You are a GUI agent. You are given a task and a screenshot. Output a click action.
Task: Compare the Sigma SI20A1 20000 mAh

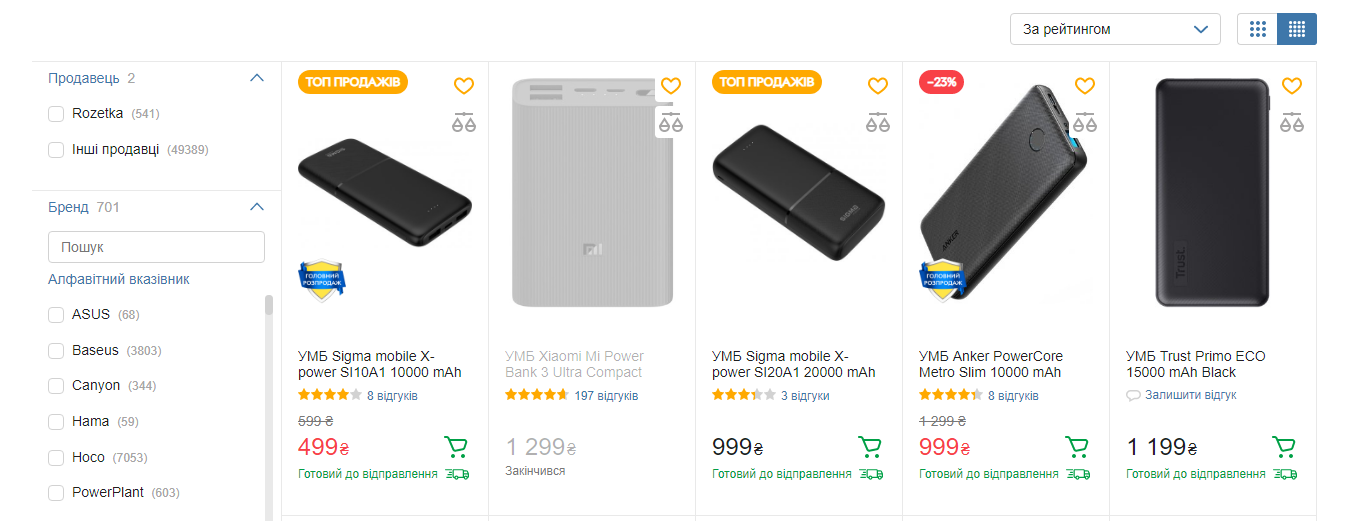(x=877, y=124)
